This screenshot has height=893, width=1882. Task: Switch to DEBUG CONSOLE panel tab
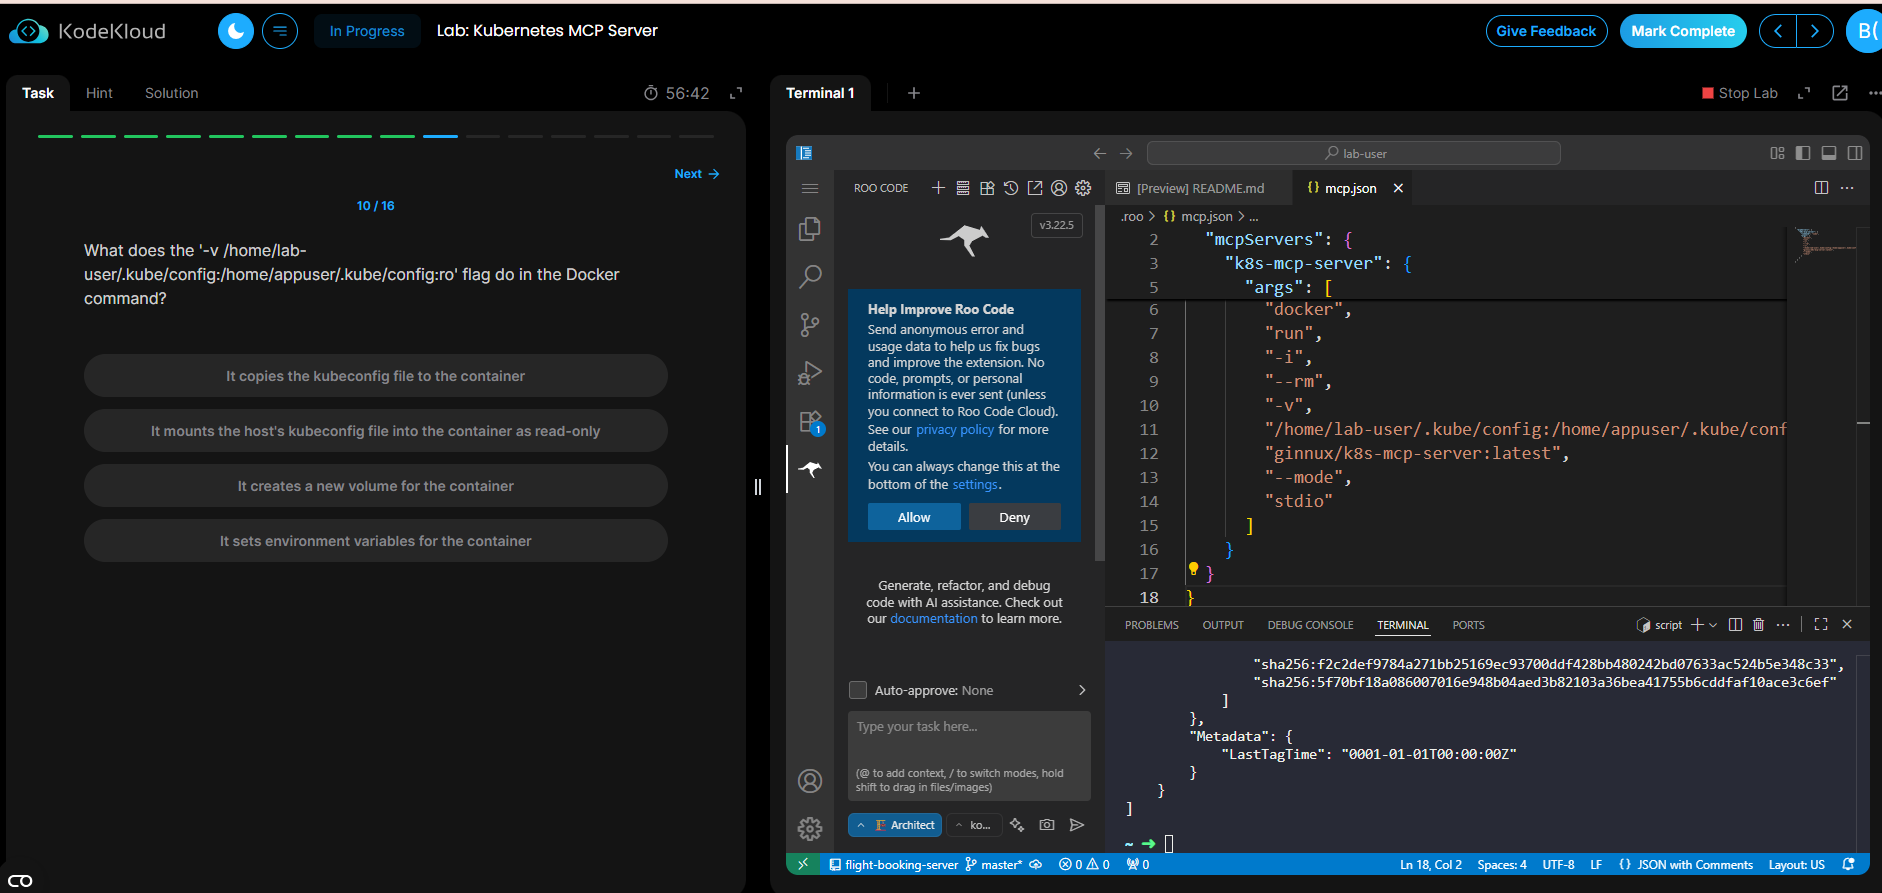[1310, 625]
